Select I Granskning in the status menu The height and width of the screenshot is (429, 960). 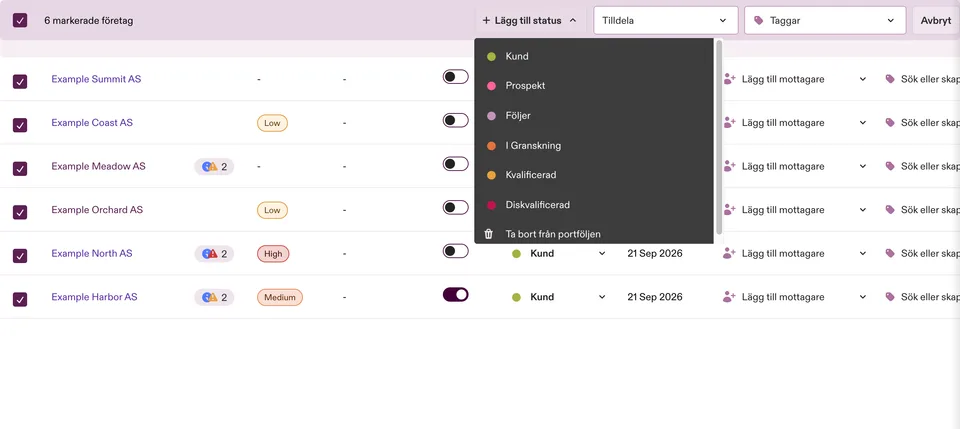tap(594, 146)
